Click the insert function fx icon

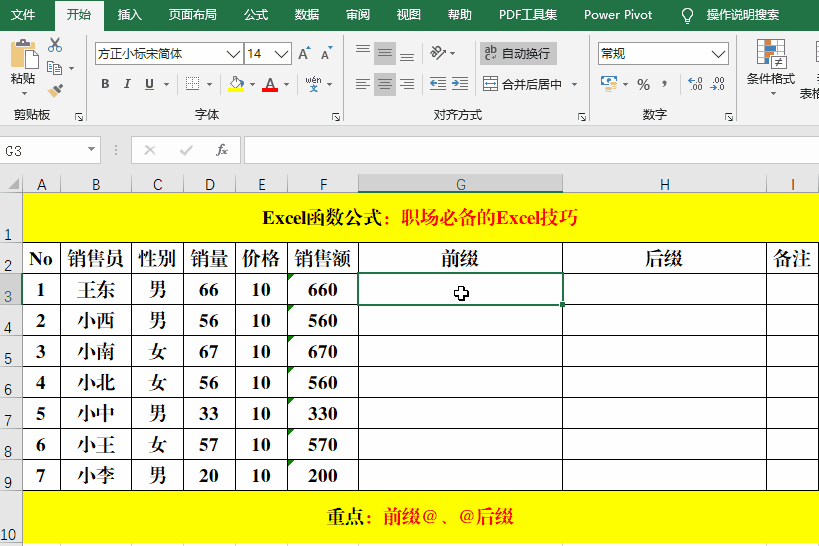pyautogui.click(x=222, y=150)
